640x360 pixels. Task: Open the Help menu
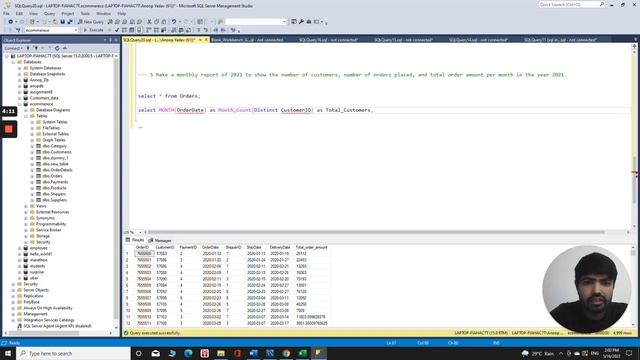pos(122,13)
